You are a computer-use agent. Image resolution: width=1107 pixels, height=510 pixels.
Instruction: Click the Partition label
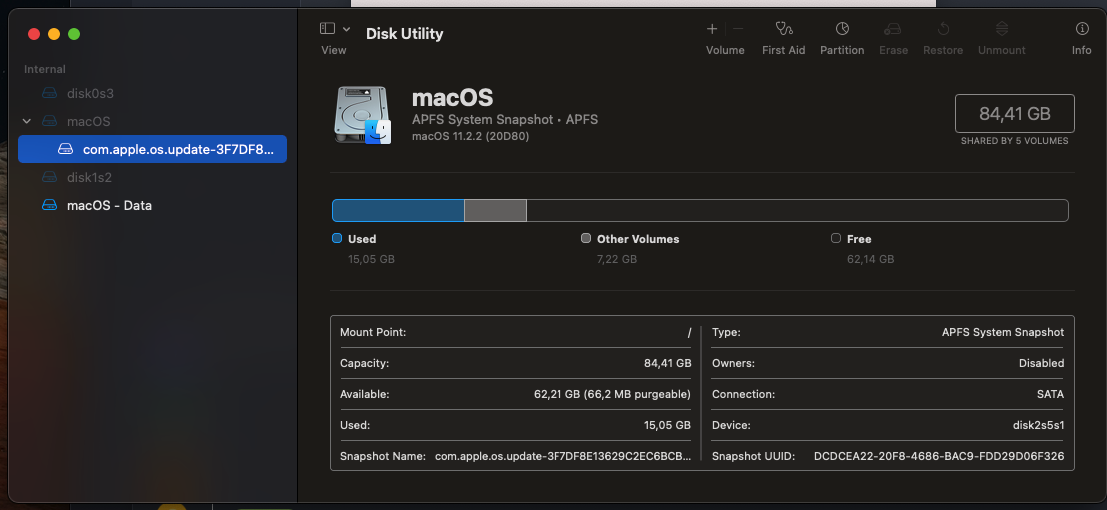842,50
